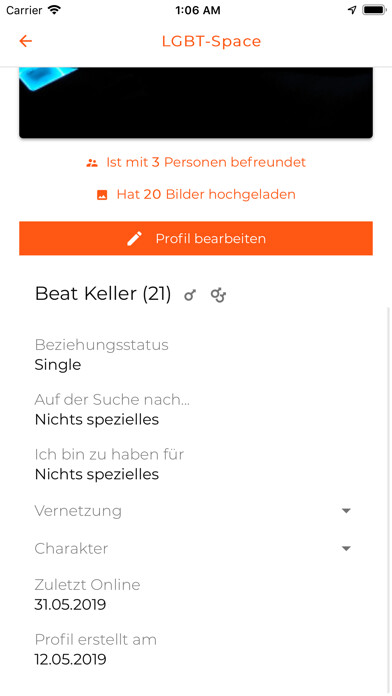Tap the LGBT-Space title in header
392x696 pixels.
211,41
